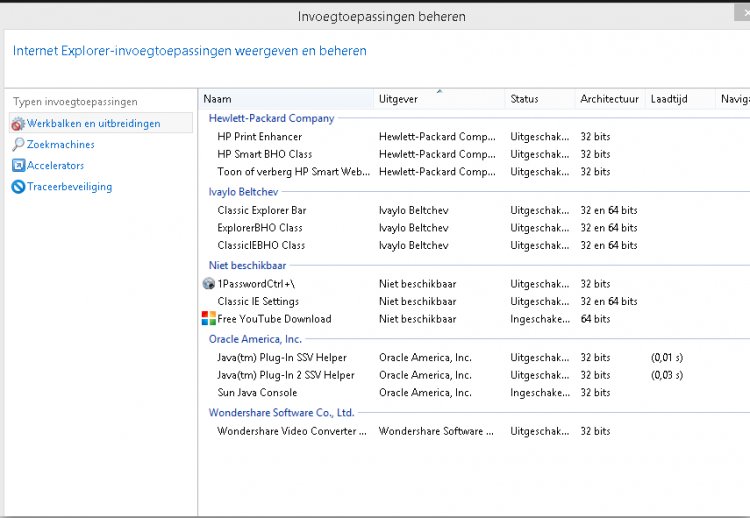Click the Accelerators arrow icon

[18, 165]
